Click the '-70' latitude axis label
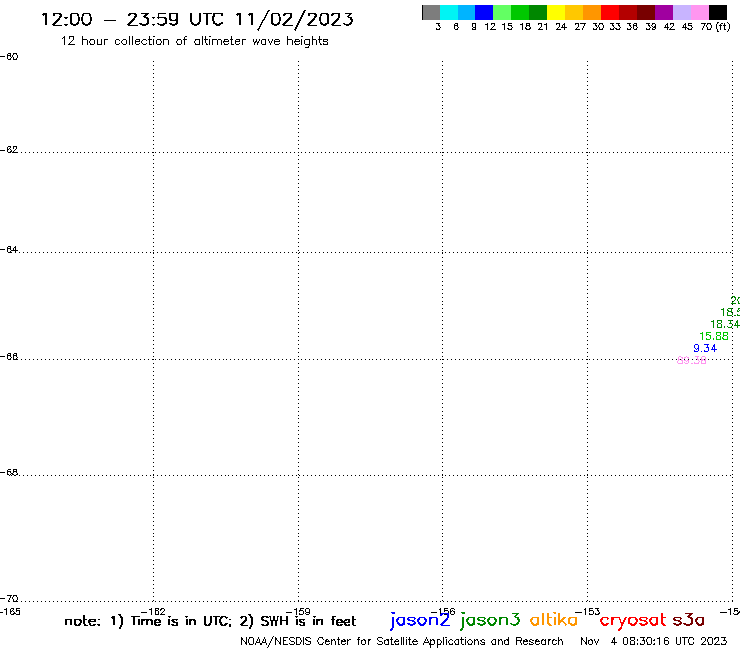The height and width of the screenshot is (650, 740). 9,599
